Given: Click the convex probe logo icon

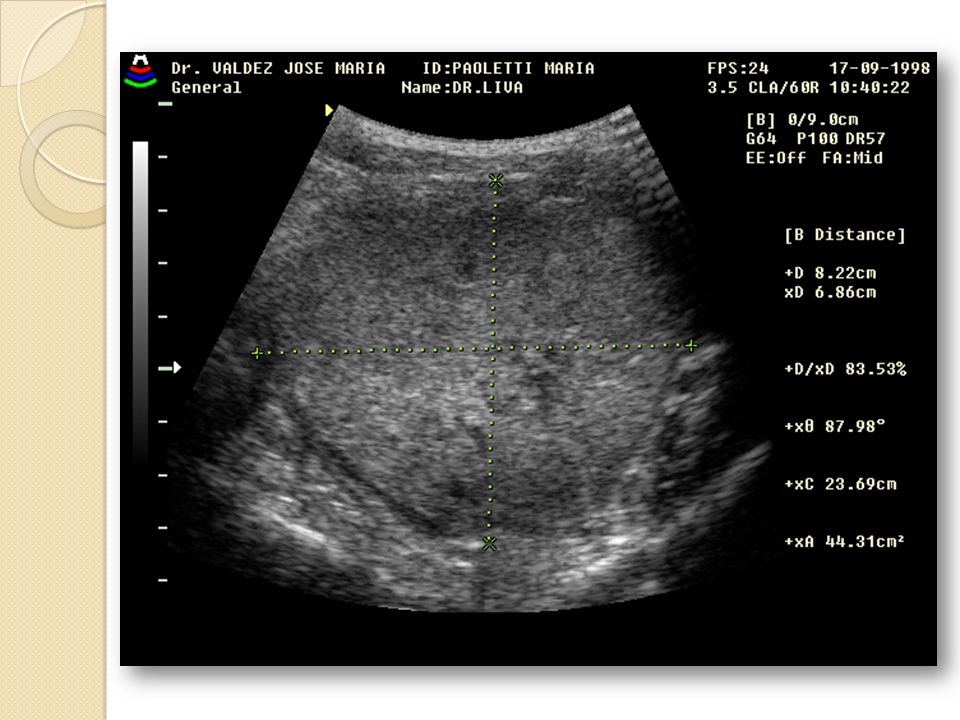Looking at the screenshot, I should pyautogui.click(x=140, y=72).
